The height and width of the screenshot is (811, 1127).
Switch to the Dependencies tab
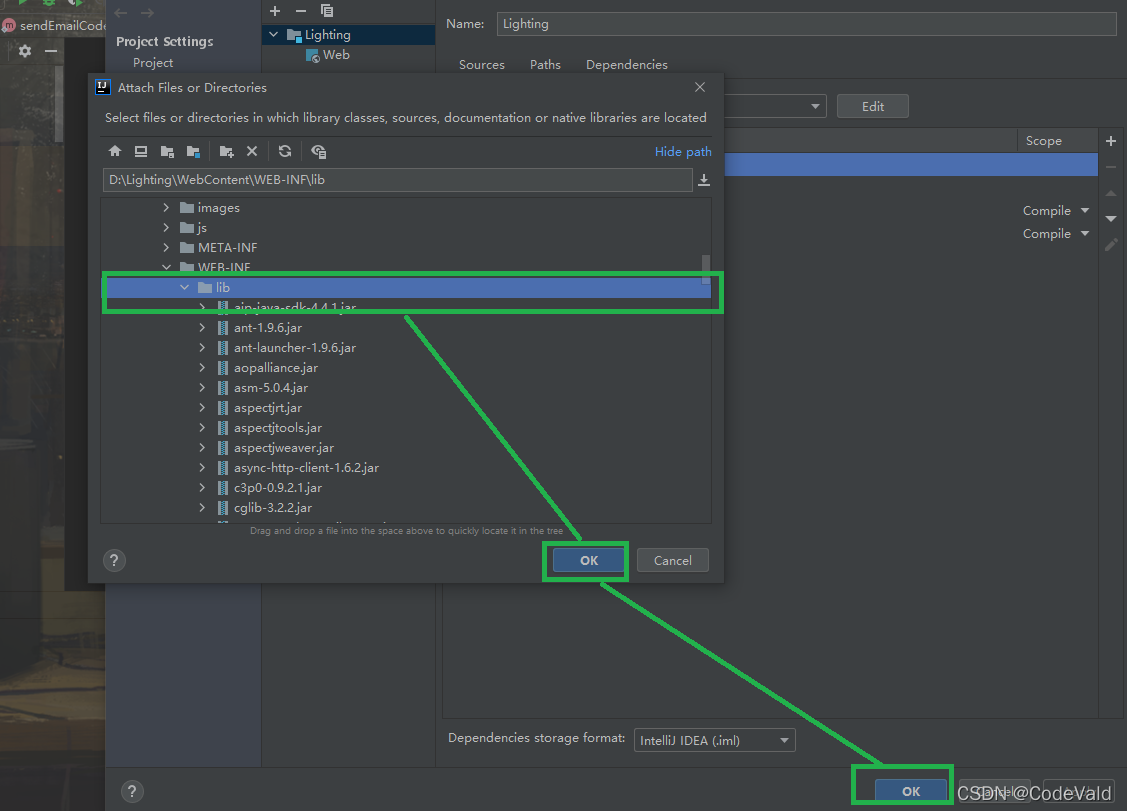click(627, 65)
